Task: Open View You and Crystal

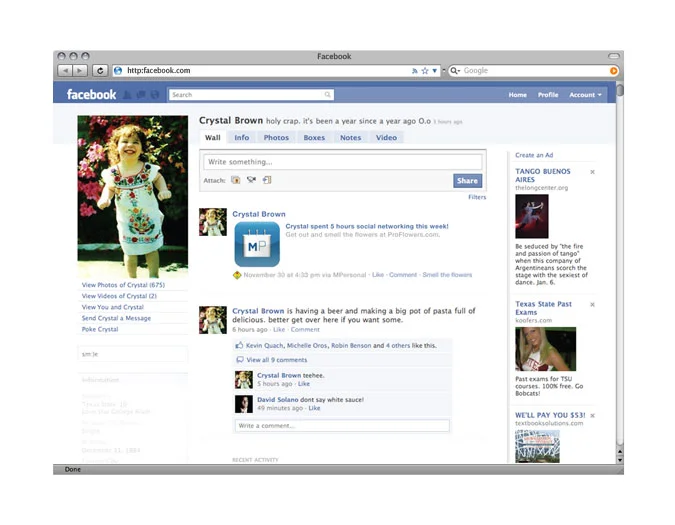Action: click(113, 307)
